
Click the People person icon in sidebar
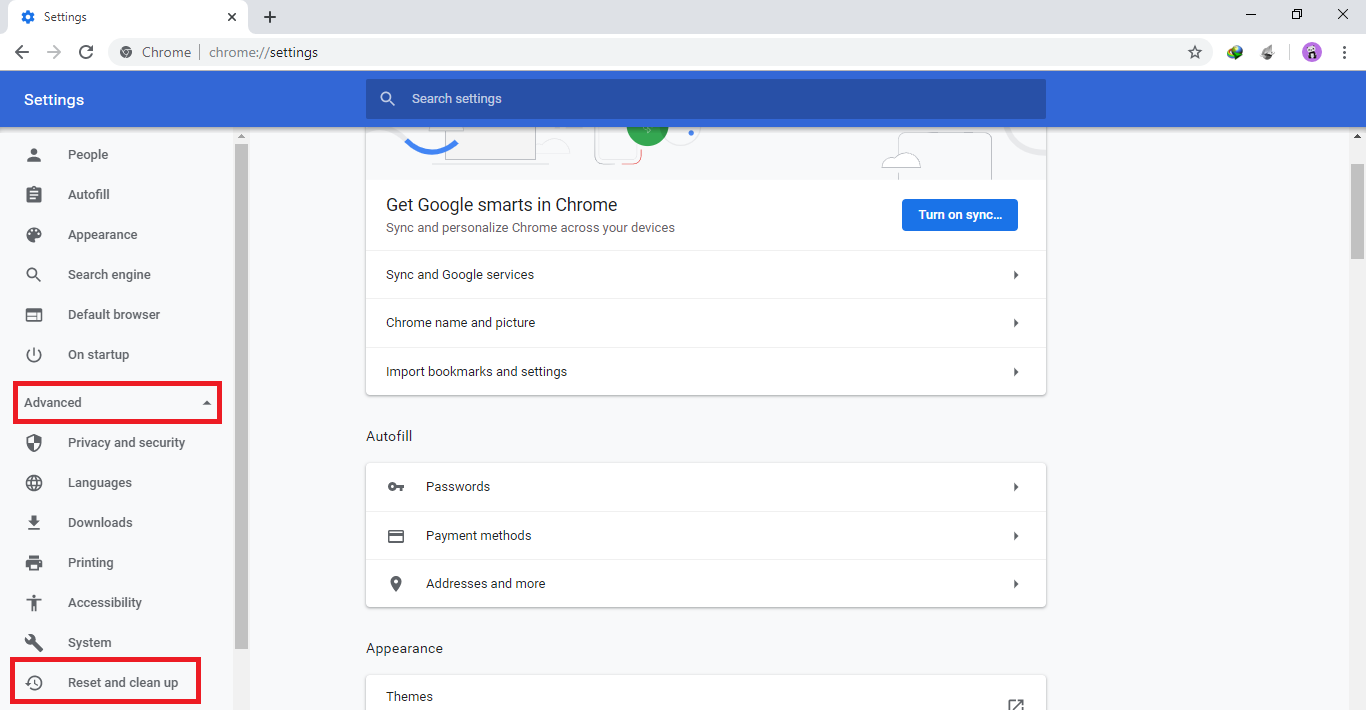[x=34, y=155]
